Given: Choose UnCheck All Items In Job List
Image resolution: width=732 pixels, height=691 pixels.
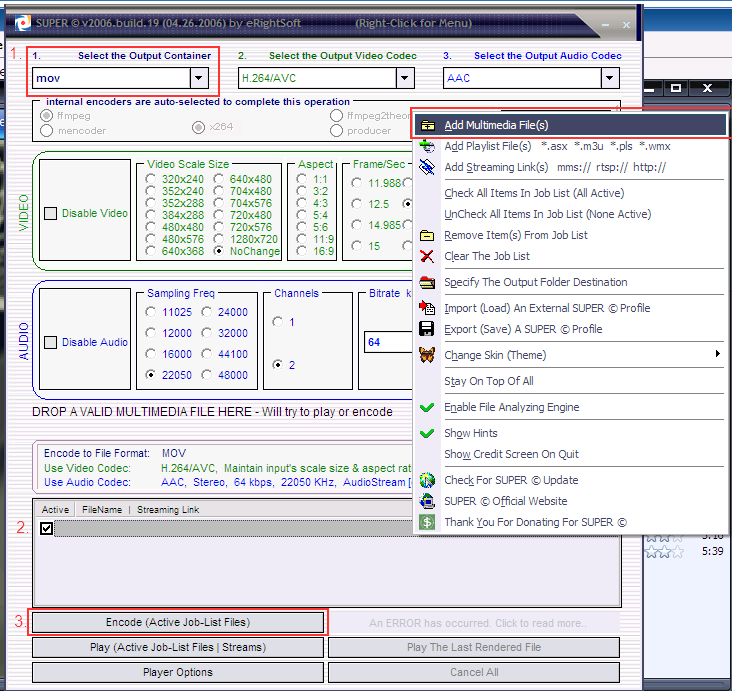Looking at the screenshot, I should [x=548, y=214].
